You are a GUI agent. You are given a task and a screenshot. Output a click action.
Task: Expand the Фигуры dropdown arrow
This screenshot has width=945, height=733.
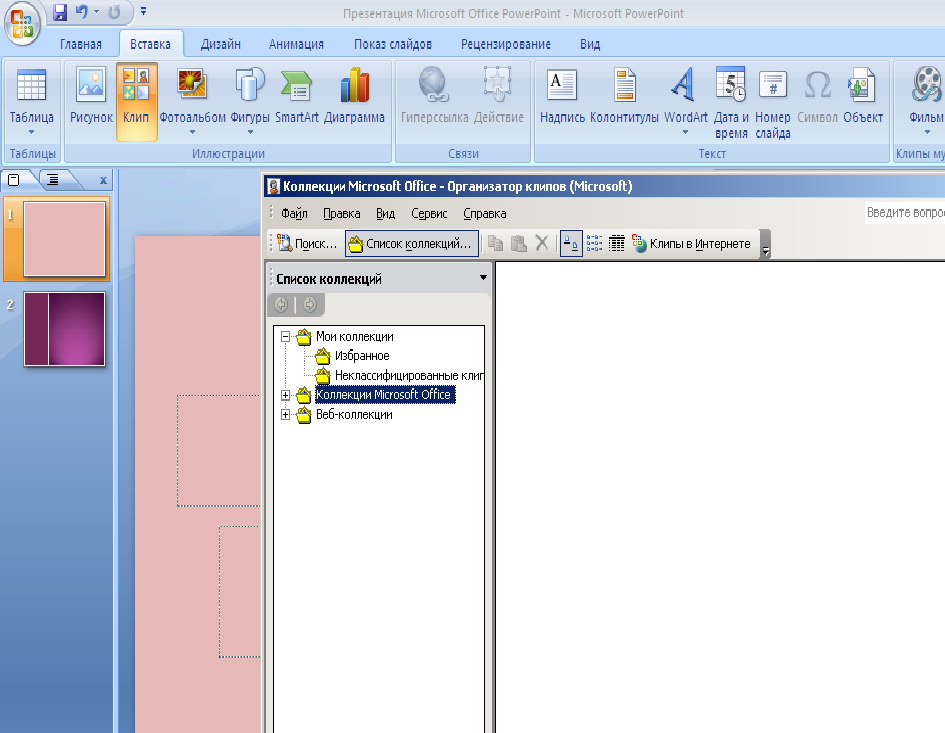pos(250,132)
